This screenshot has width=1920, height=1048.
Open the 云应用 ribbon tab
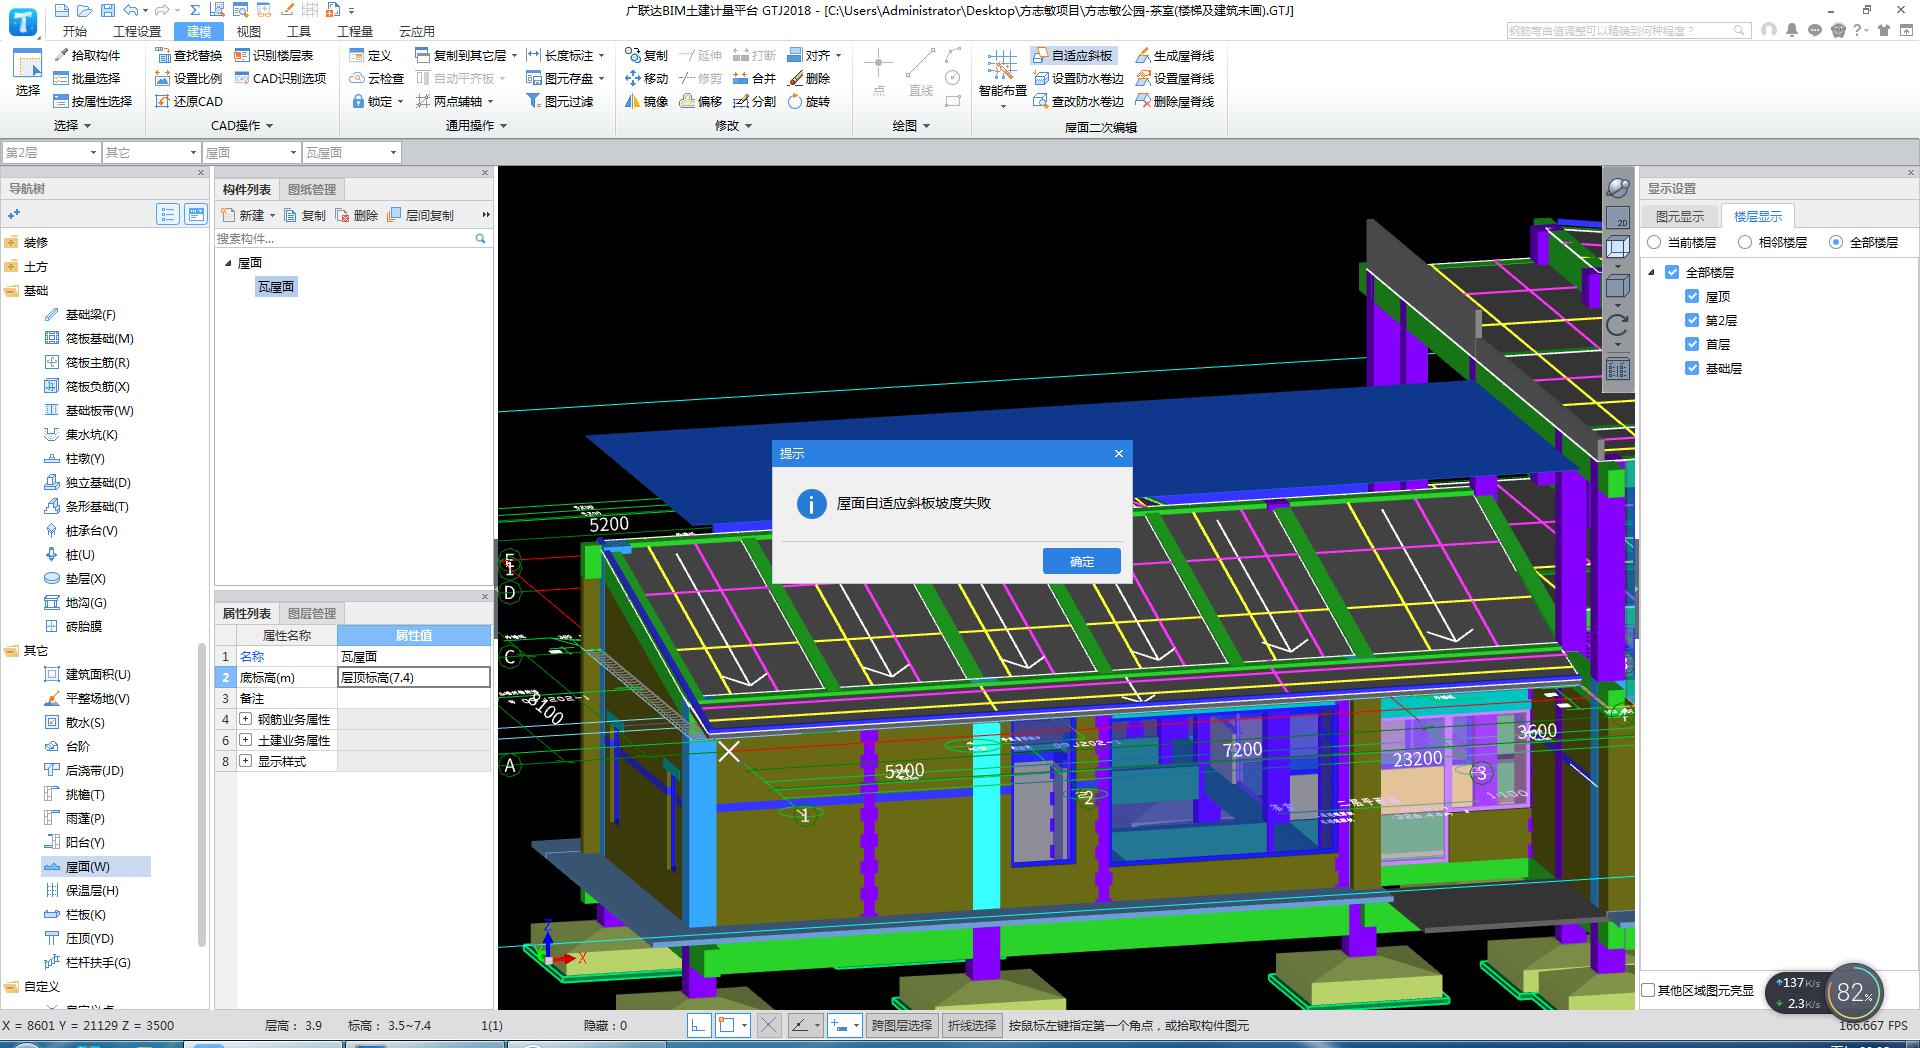(x=417, y=31)
